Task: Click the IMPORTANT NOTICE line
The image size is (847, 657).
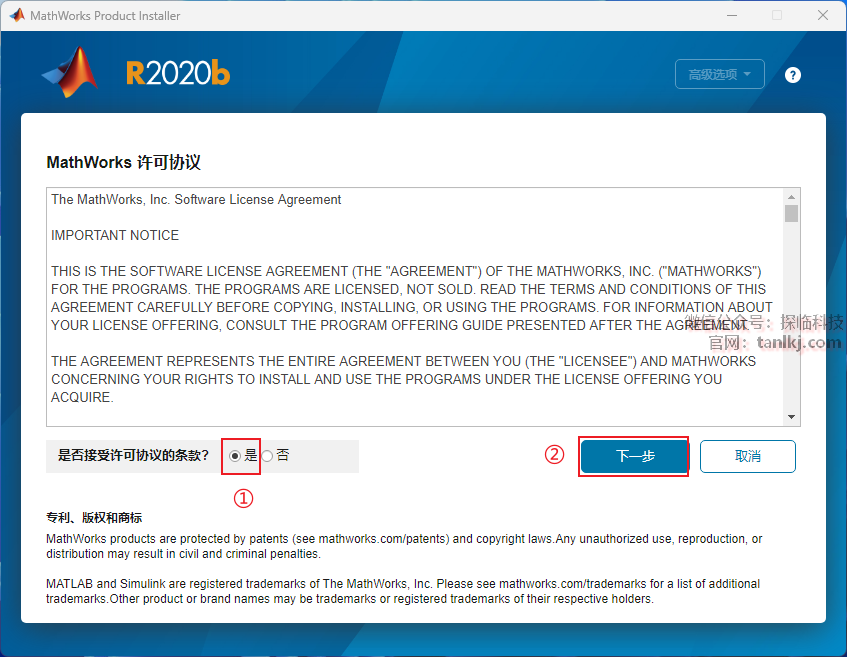Action: (115, 235)
